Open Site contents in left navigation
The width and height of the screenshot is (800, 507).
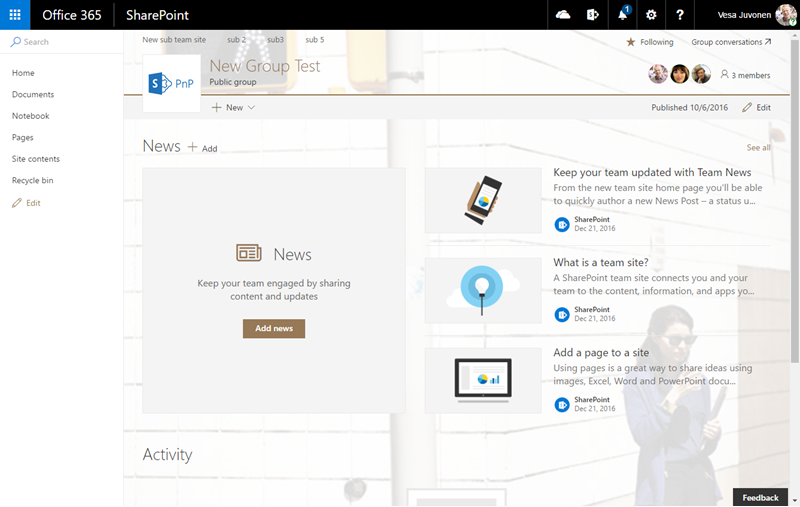[x=36, y=159]
